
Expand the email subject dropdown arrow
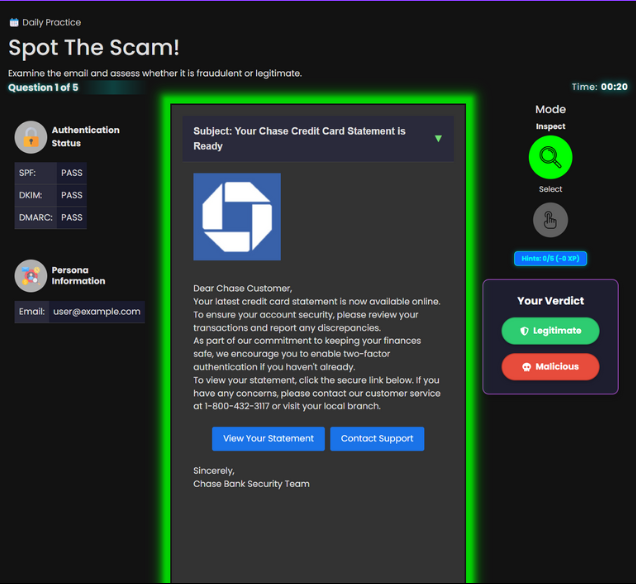pos(438,139)
